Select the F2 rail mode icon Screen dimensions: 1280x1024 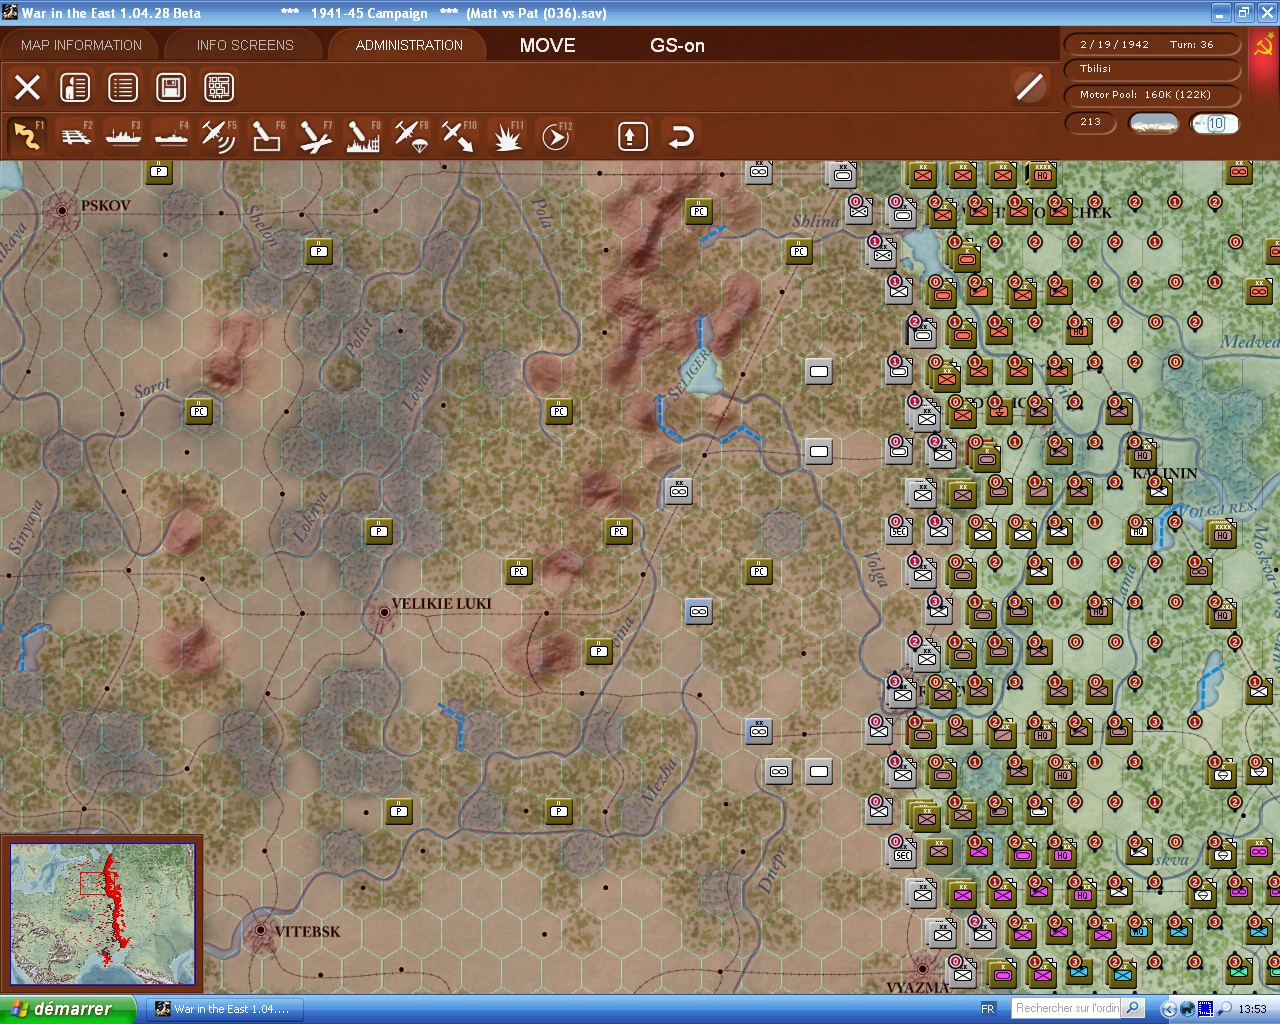[x=75, y=136]
